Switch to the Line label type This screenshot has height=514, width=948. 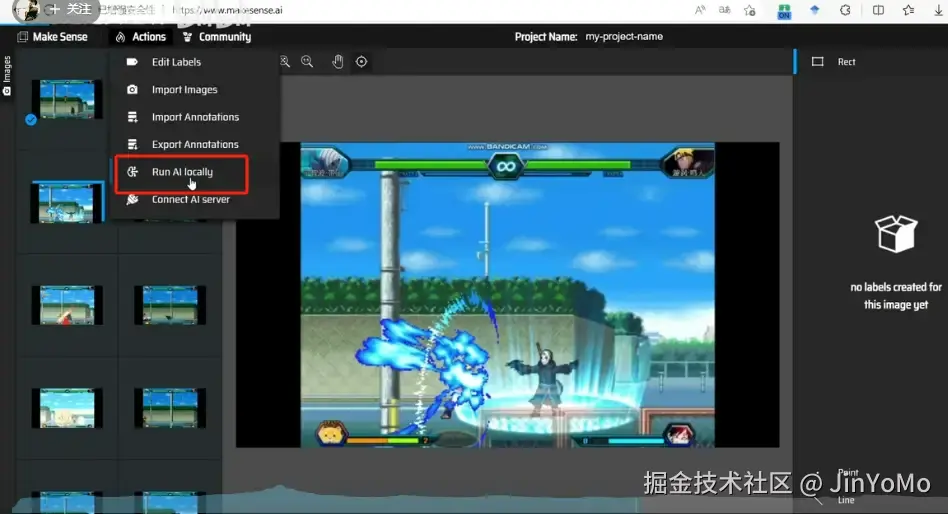(846, 500)
